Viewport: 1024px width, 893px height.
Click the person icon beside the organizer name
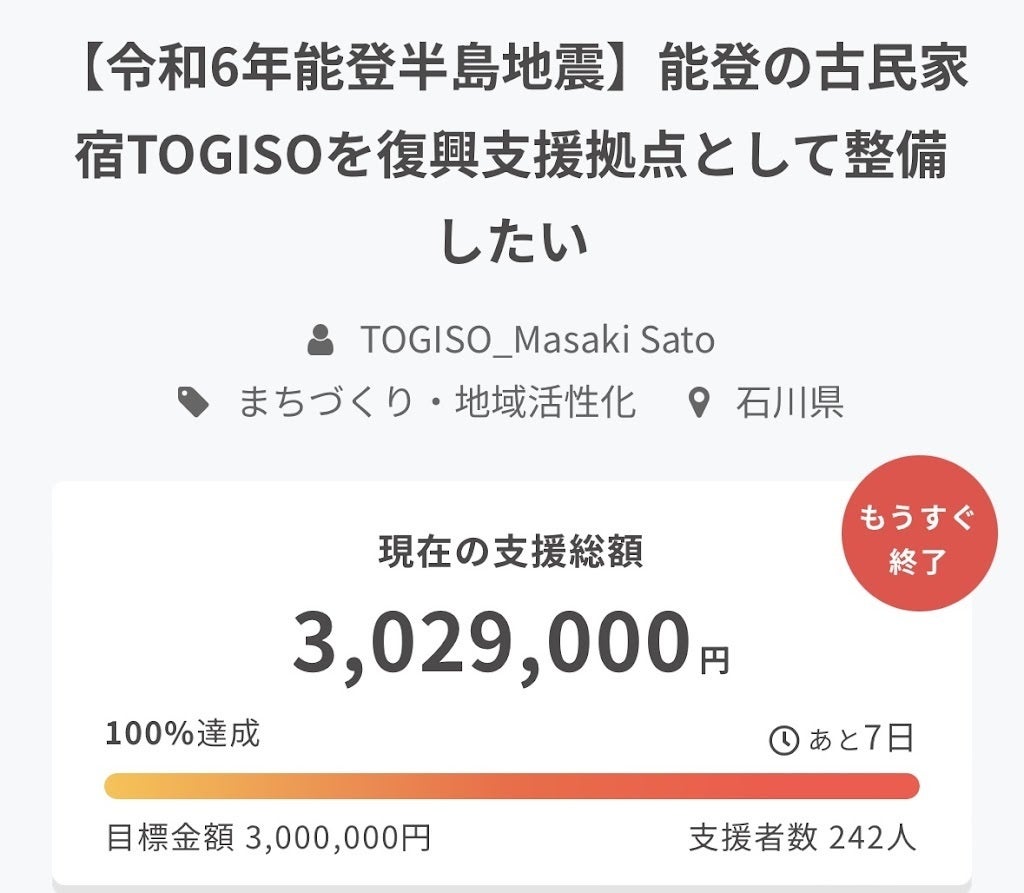point(320,341)
